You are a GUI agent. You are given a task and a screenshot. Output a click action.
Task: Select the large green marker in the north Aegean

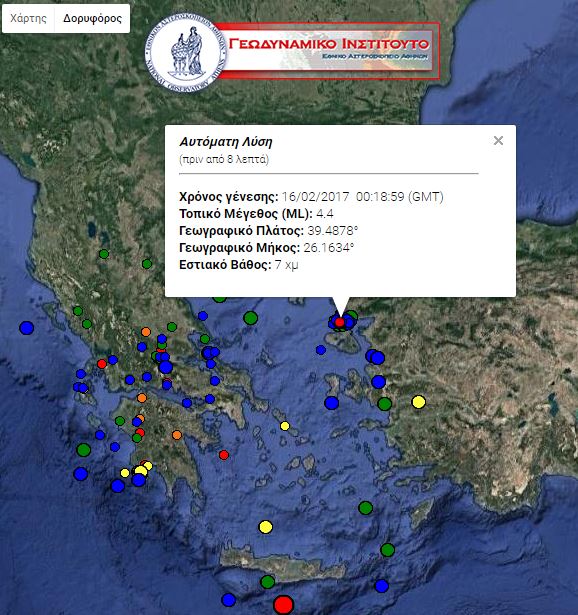click(x=251, y=318)
